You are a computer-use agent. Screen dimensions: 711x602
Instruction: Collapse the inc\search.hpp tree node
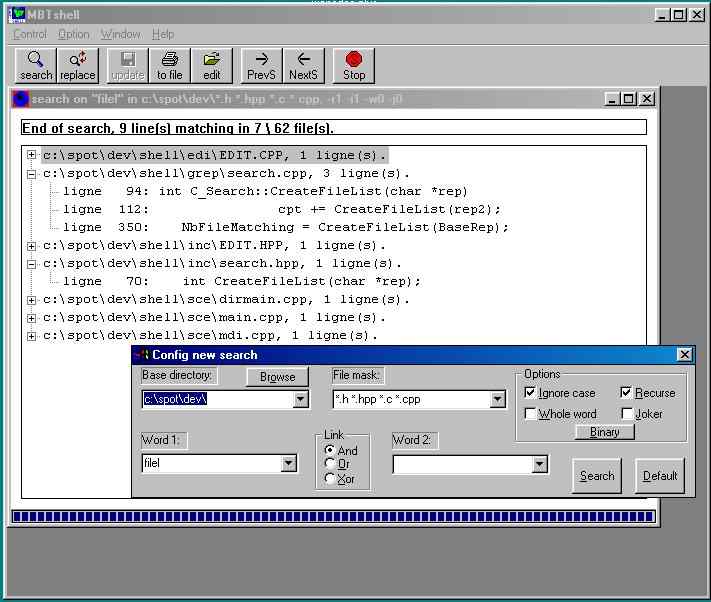click(x=31, y=264)
